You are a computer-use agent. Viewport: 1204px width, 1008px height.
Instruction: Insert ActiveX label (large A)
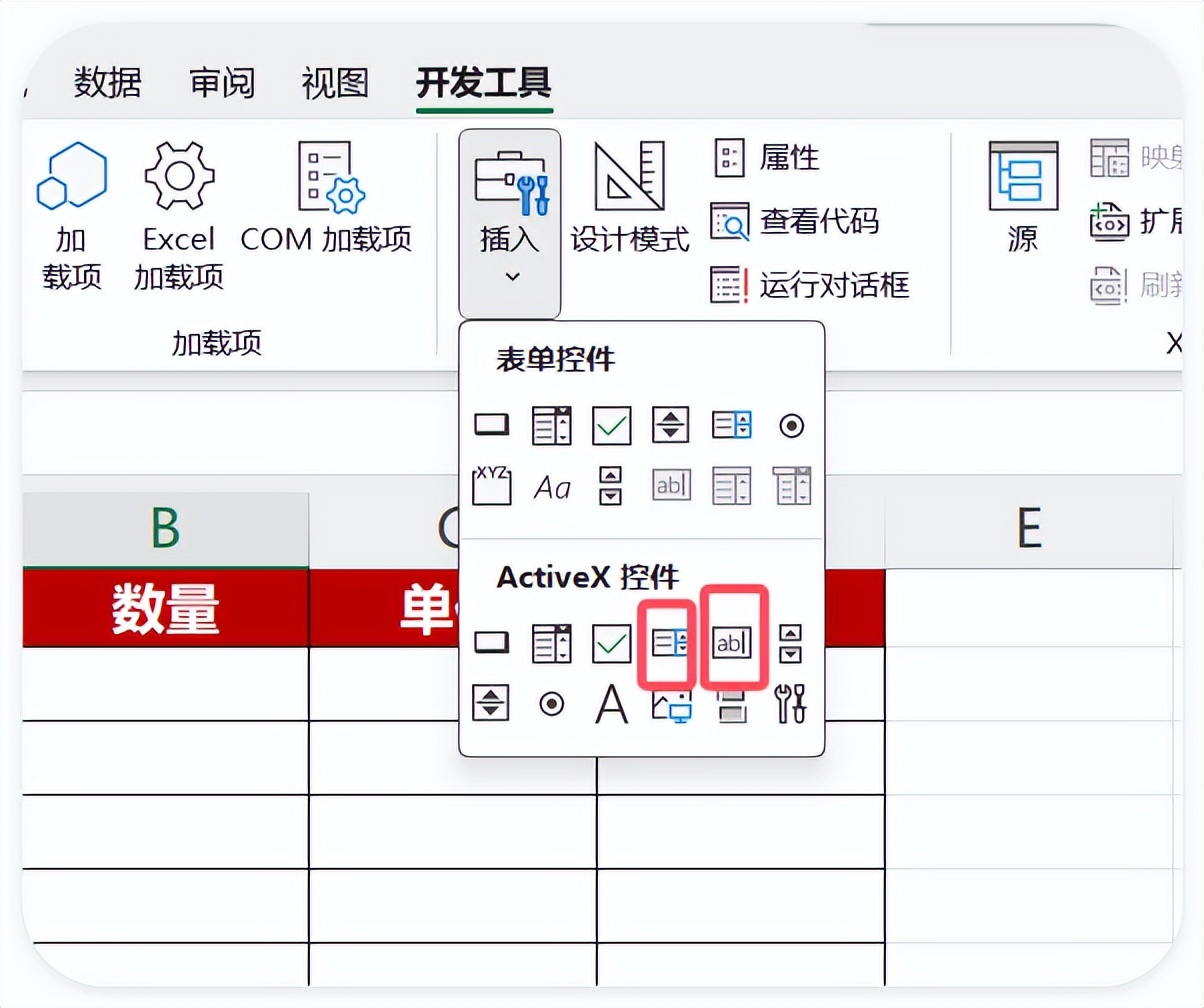coord(611,704)
